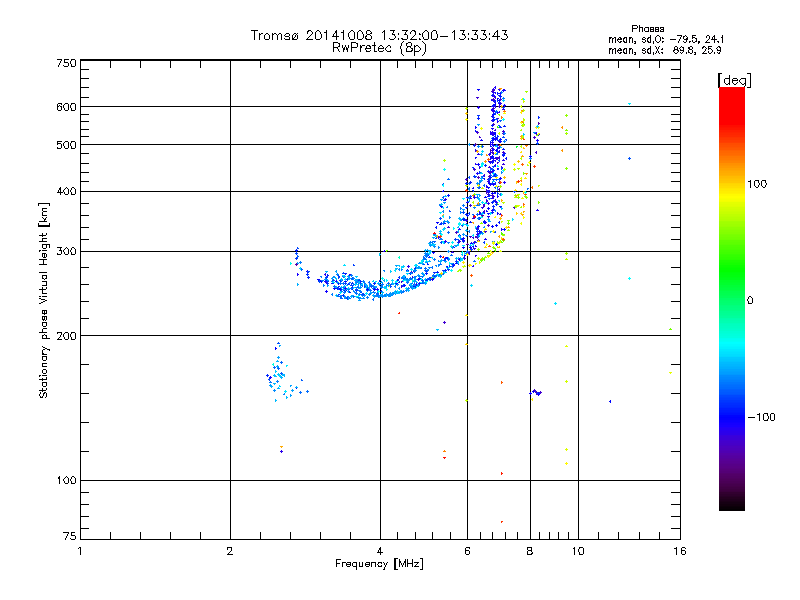The image size is (800, 600).
Task: Click the y-axis '750' tick label
Action: [66, 63]
